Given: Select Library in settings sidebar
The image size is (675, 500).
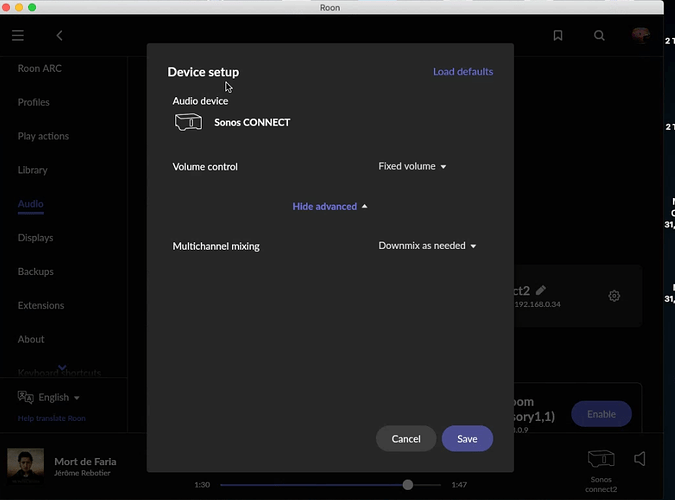Looking at the screenshot, I should coord(32,170).
